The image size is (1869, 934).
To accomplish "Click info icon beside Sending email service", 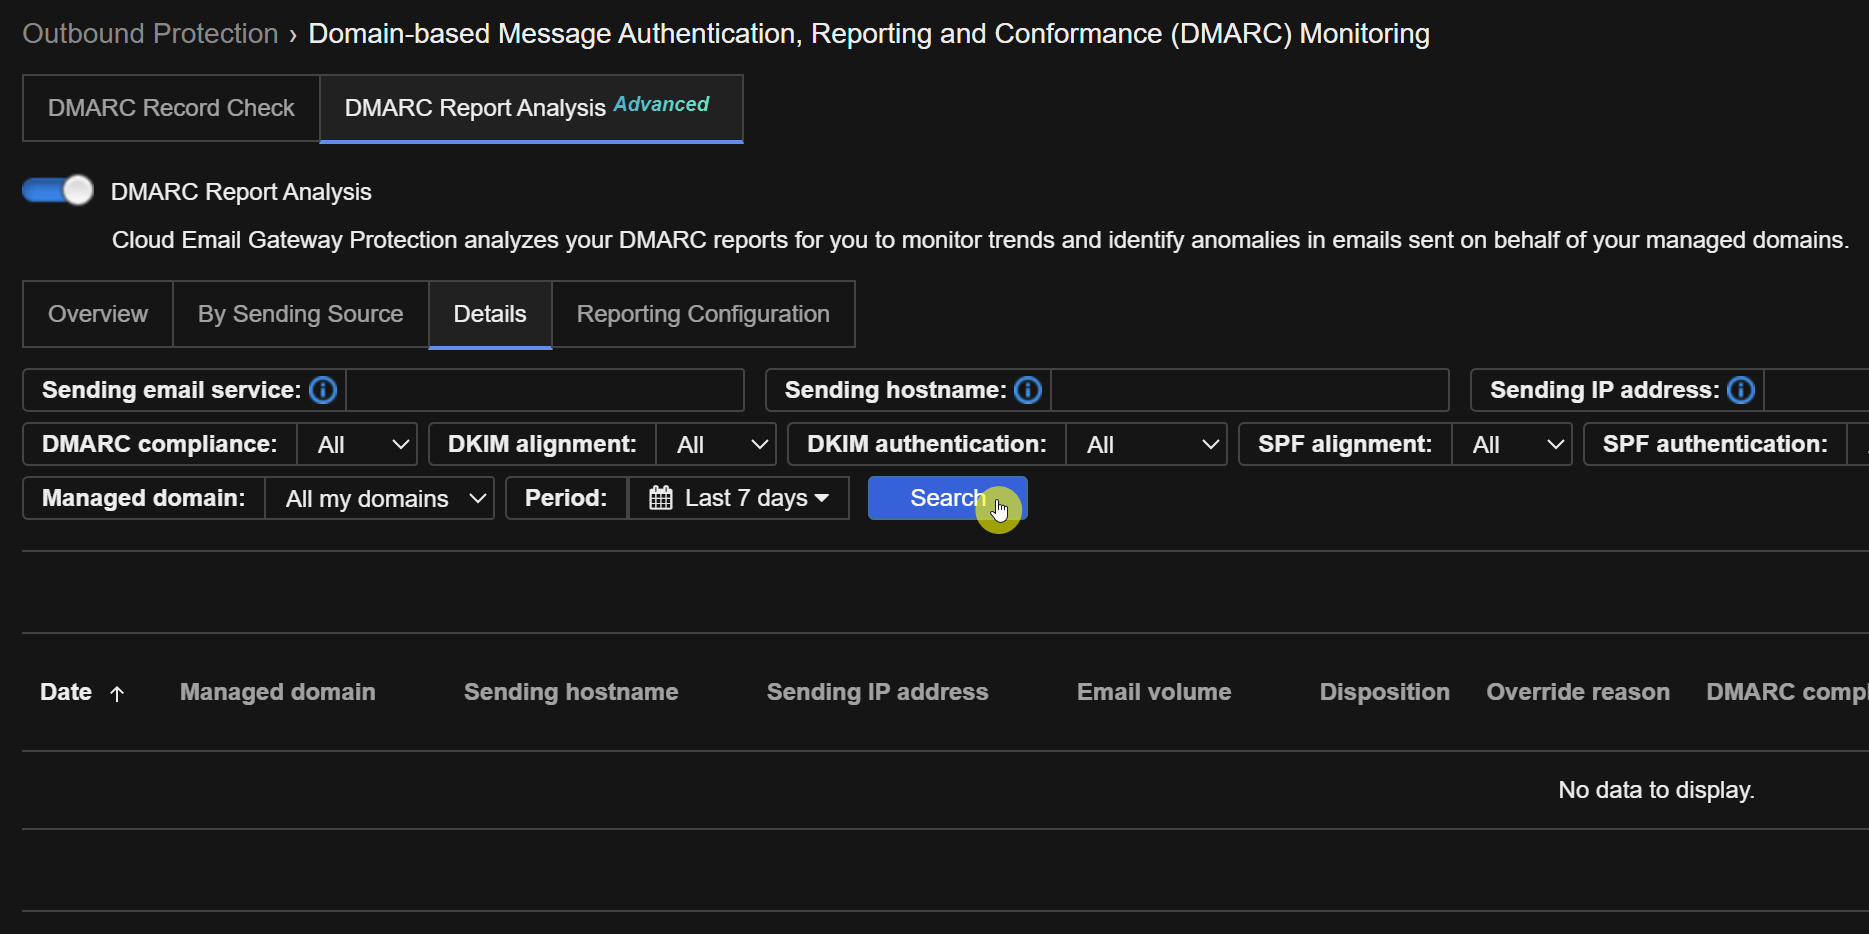I will [x=323, y=390].
